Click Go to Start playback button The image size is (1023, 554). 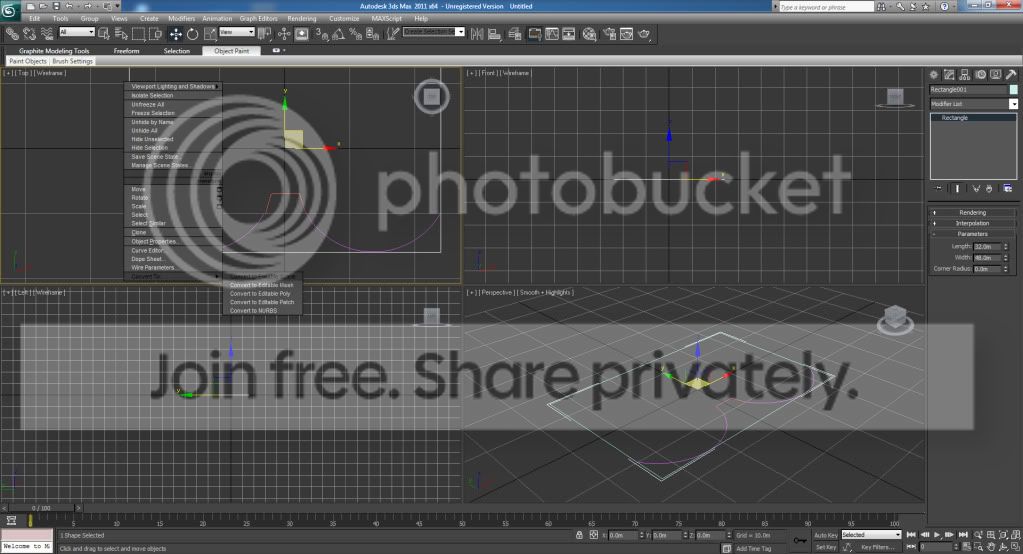point(911,535)
